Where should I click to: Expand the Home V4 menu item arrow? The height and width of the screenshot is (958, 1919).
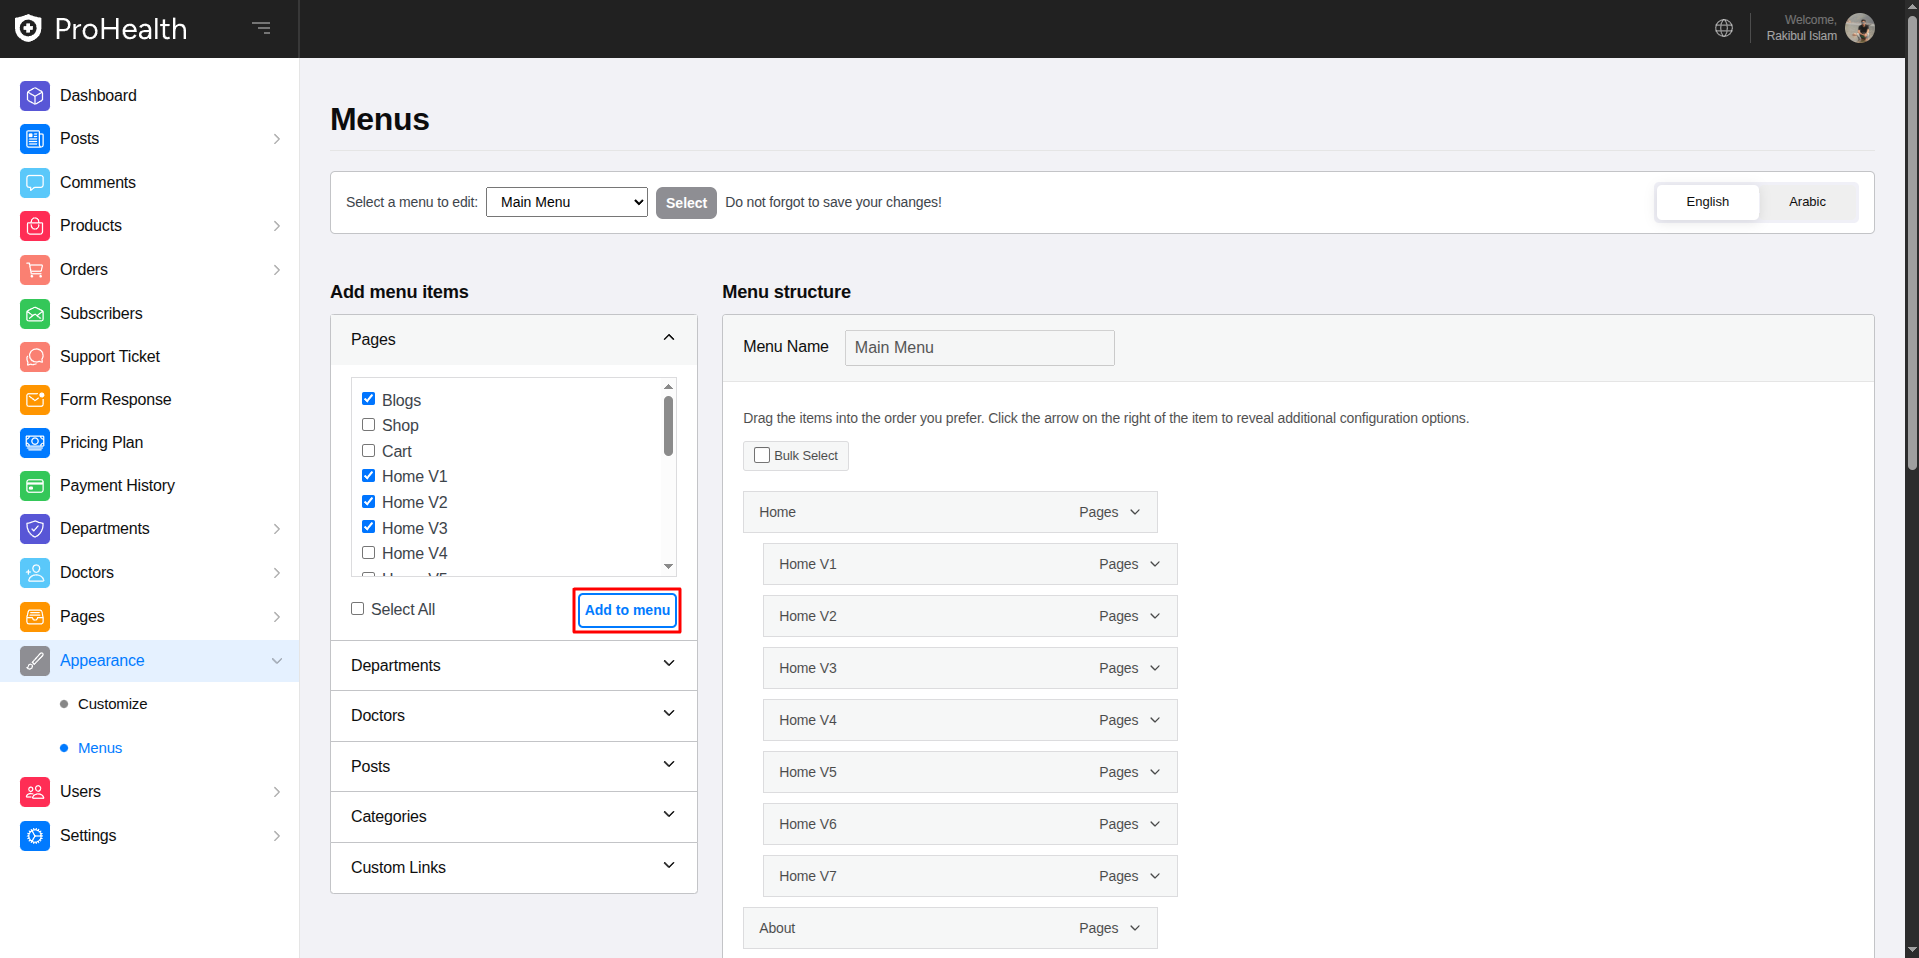tap(1155, 720)
